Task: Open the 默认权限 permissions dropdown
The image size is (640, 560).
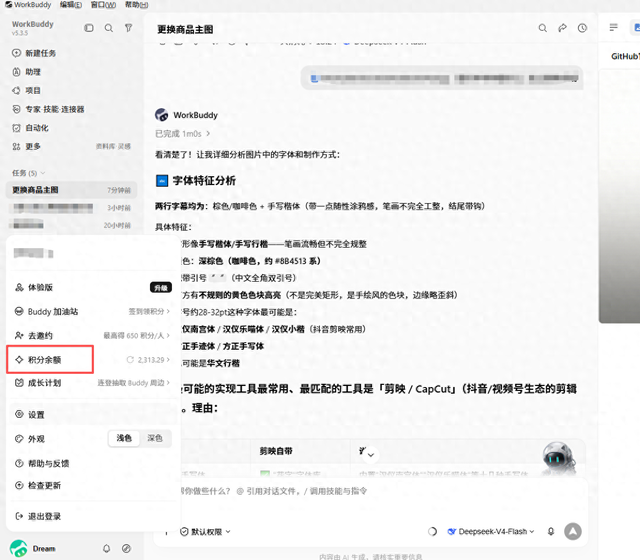Action: (205, 532)
